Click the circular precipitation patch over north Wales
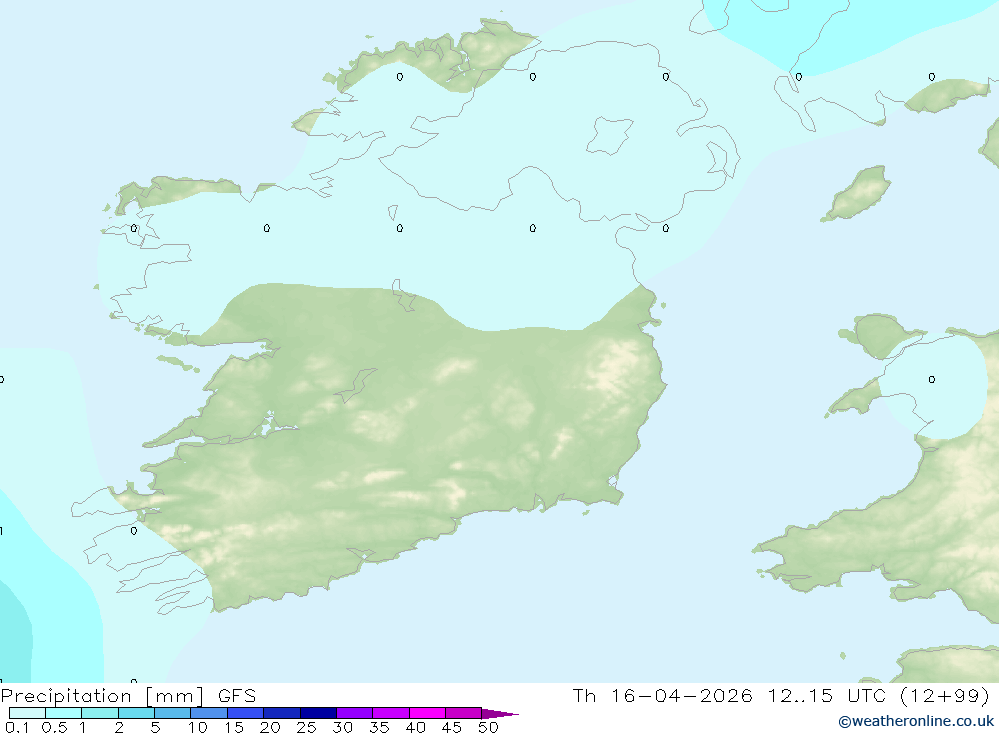 932,386
